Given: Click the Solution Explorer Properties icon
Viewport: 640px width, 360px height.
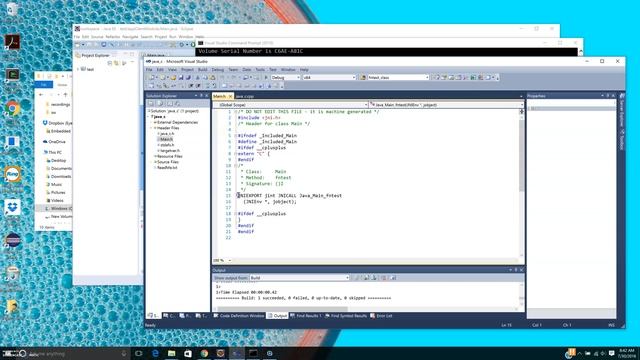Looking at the screenshot, I should pos(151,104).
